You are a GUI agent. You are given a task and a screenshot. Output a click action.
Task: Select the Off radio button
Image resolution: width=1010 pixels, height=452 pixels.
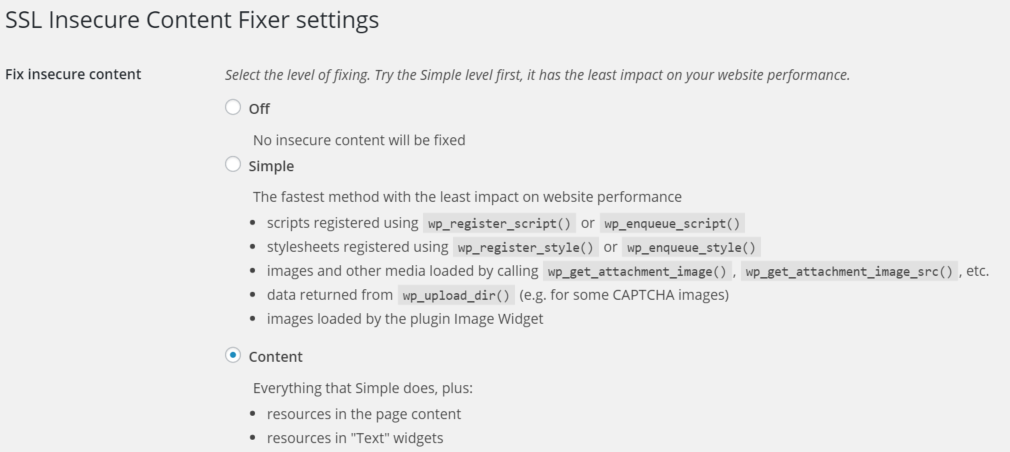233,108
